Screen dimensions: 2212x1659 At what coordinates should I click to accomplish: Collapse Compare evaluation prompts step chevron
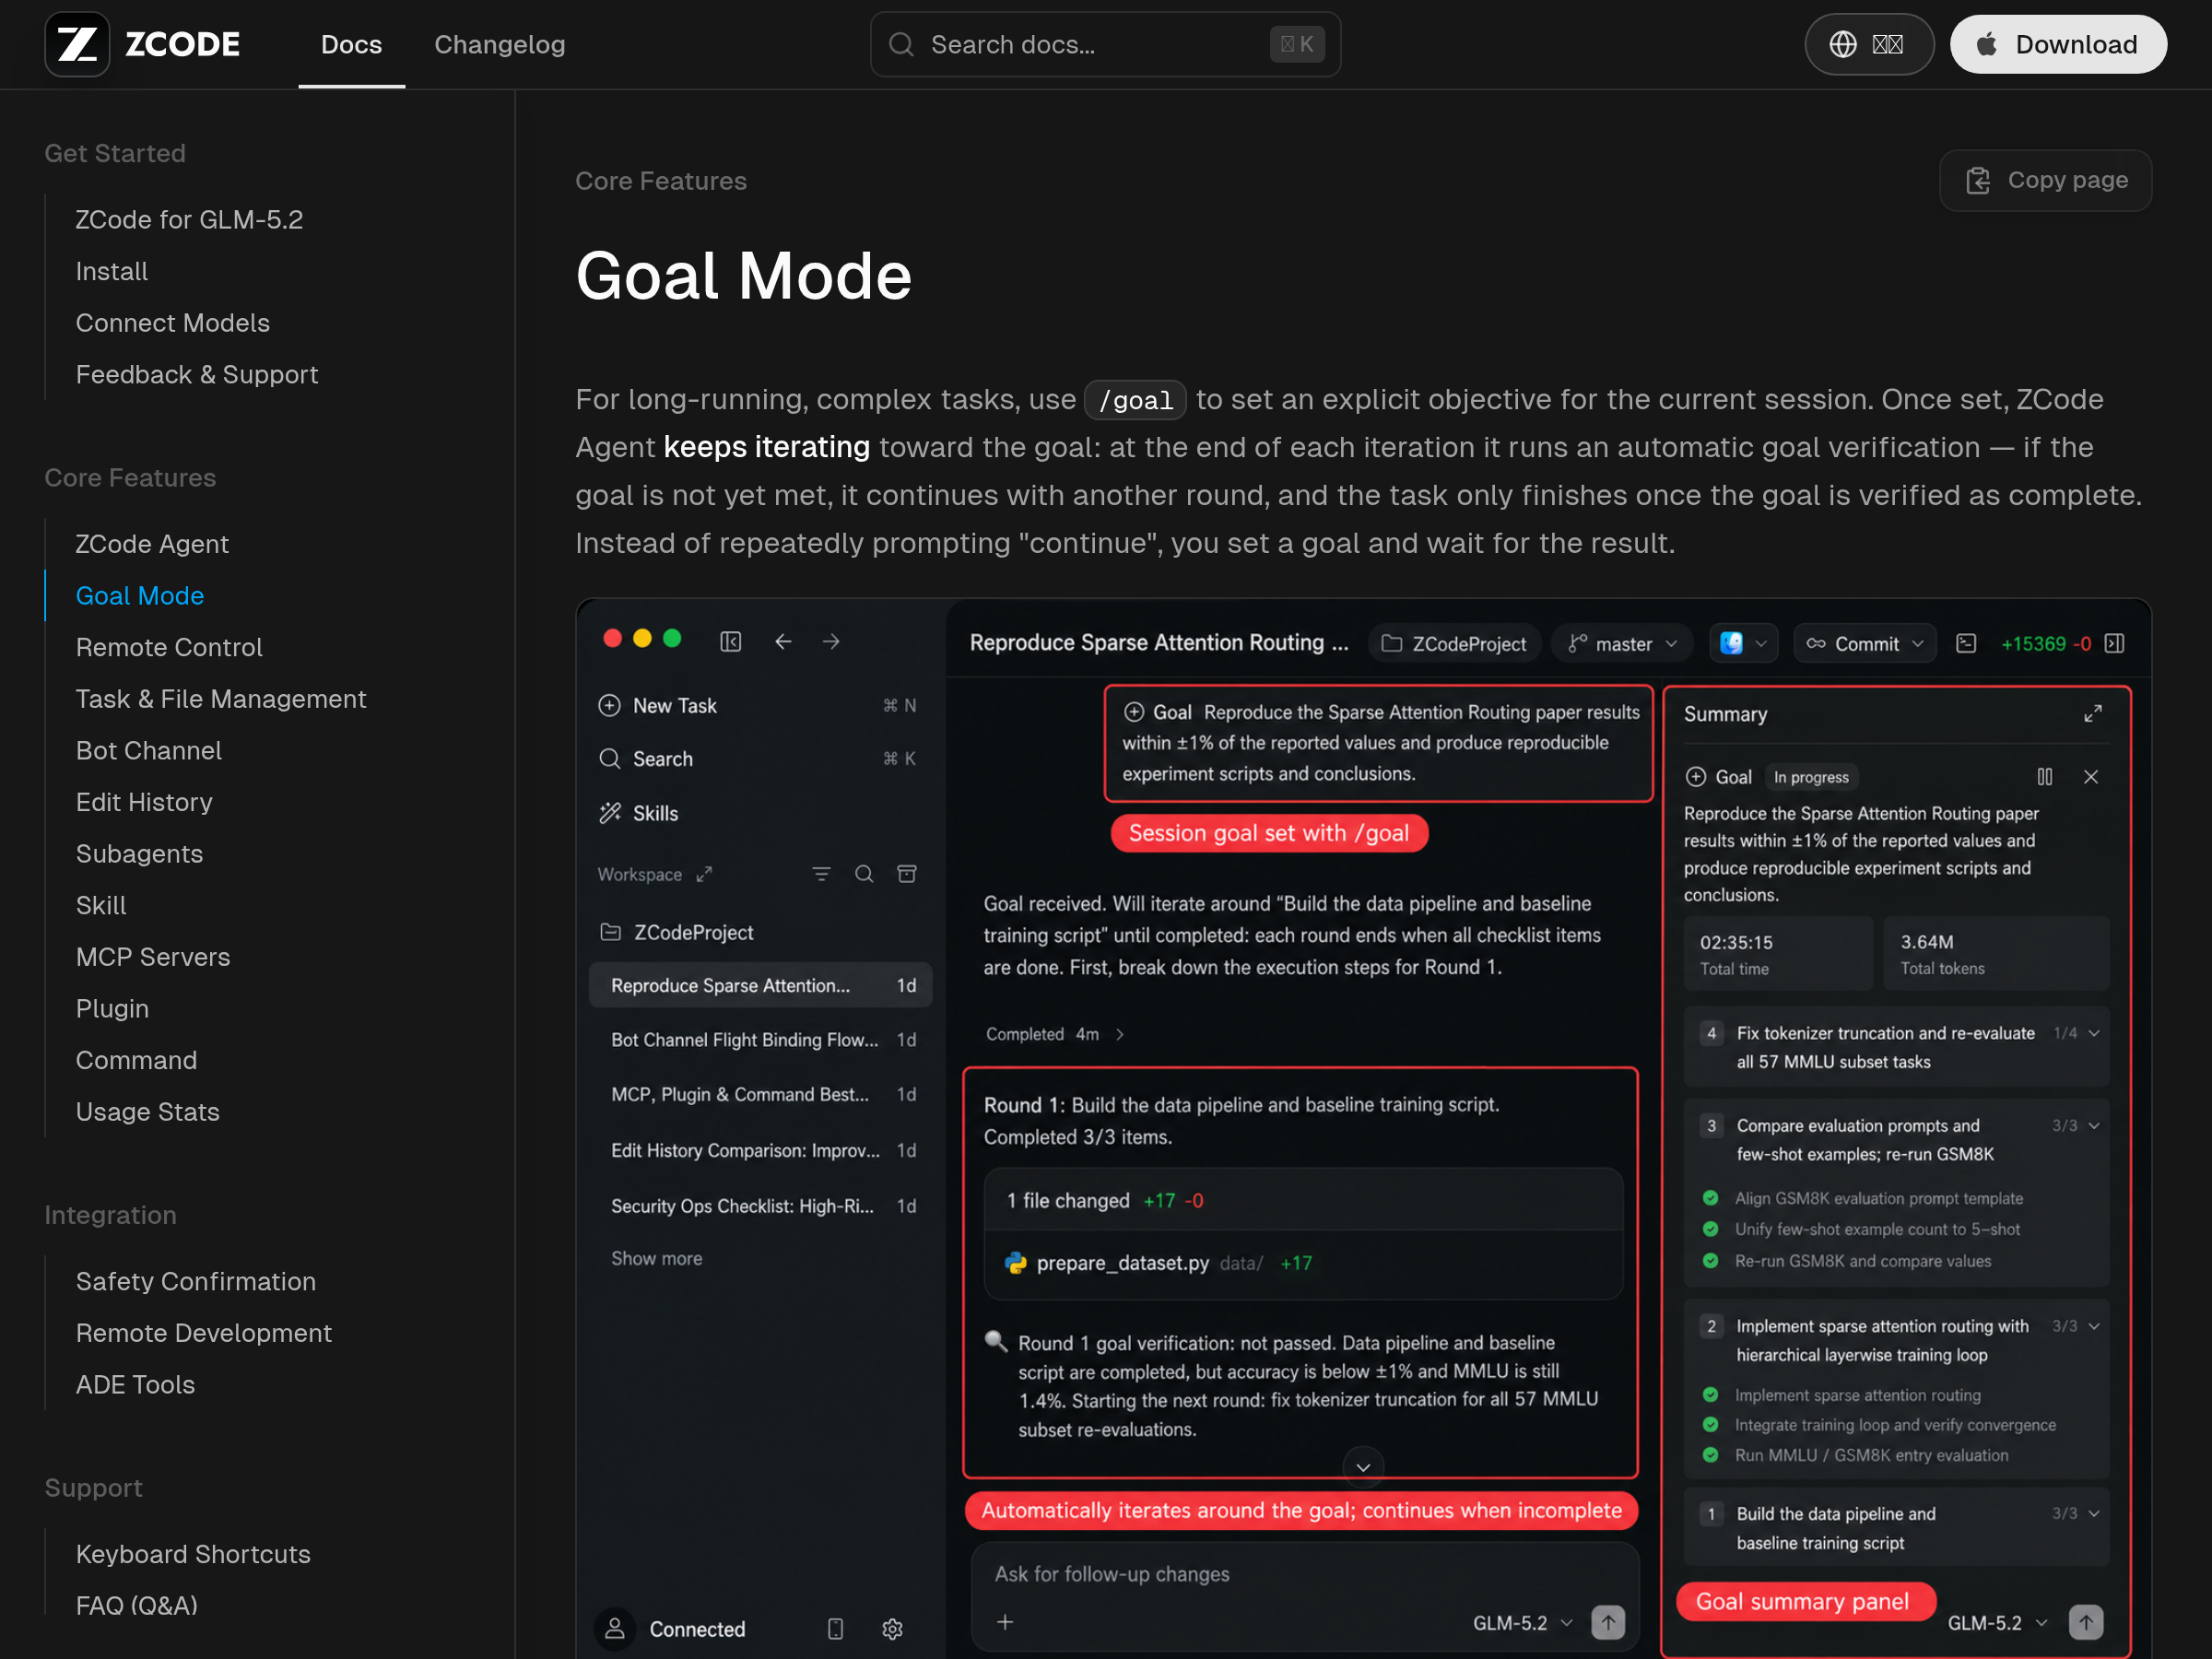click(x=2094, y=1125)
